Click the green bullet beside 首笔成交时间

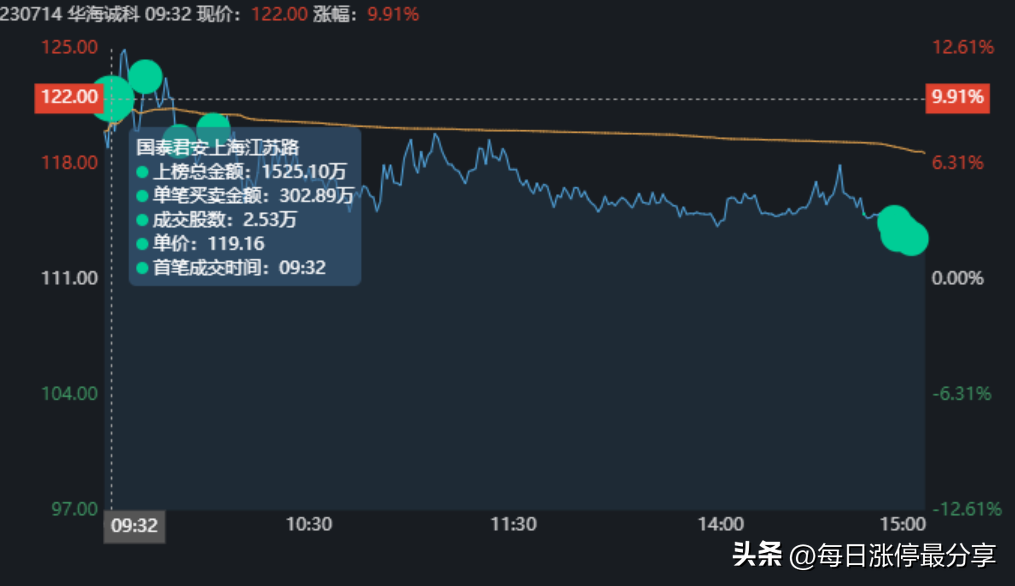142,268
